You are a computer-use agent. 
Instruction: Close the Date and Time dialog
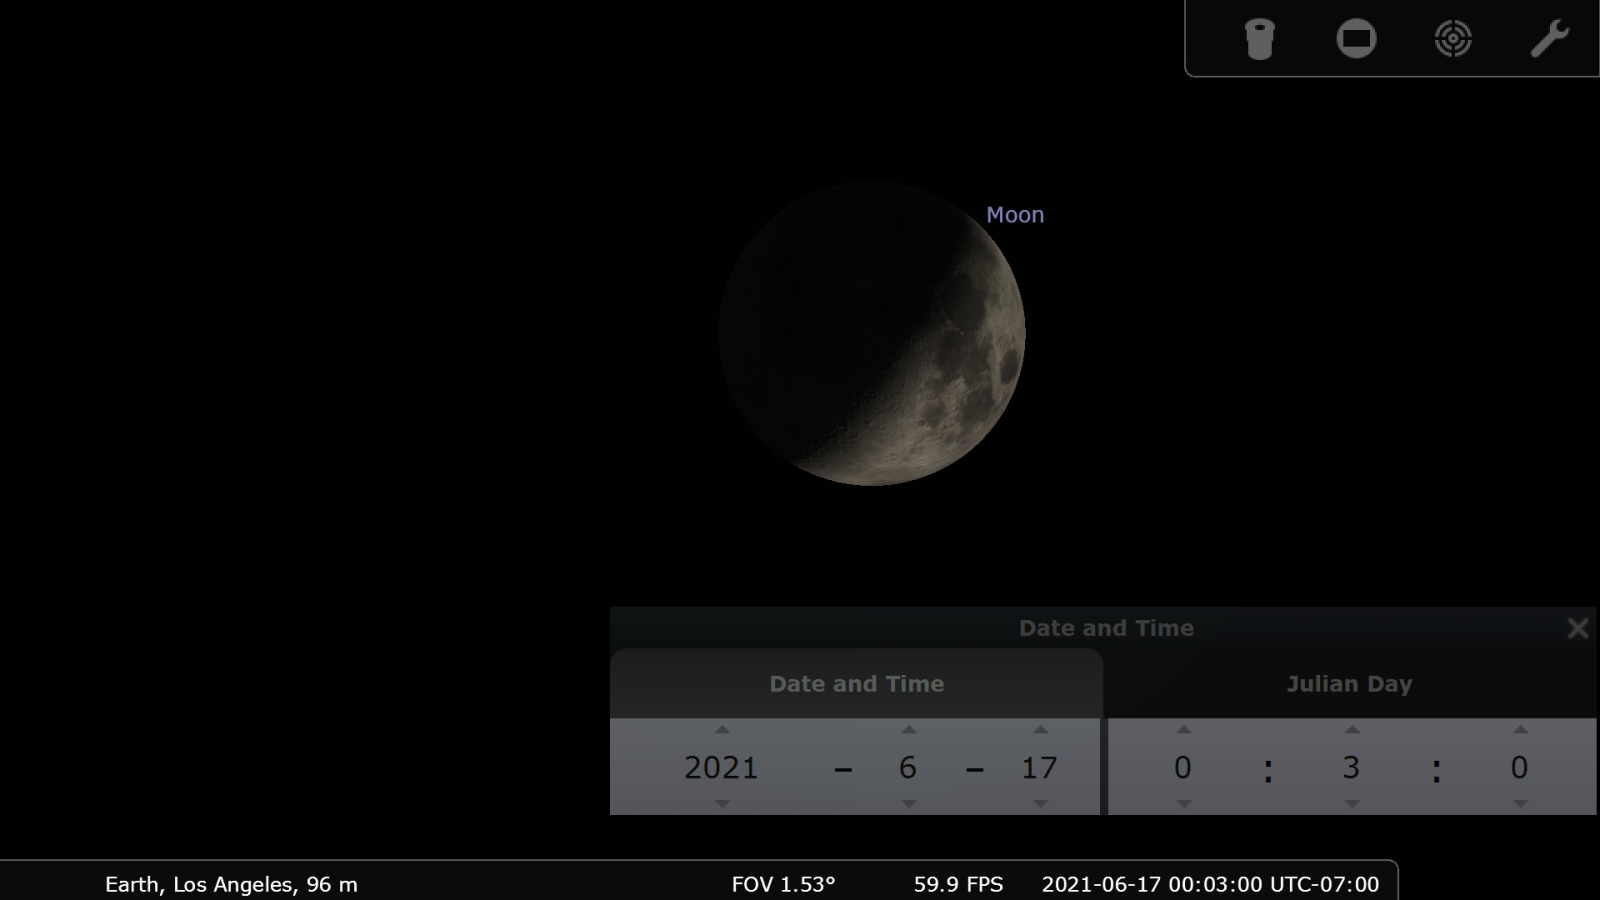(1577, 628)
